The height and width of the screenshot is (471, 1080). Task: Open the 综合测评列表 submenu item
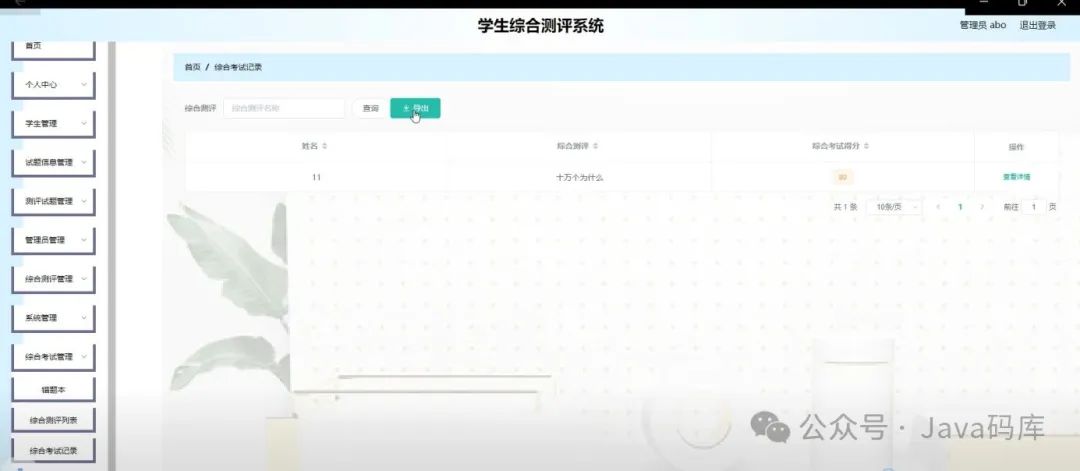[54, 420]
